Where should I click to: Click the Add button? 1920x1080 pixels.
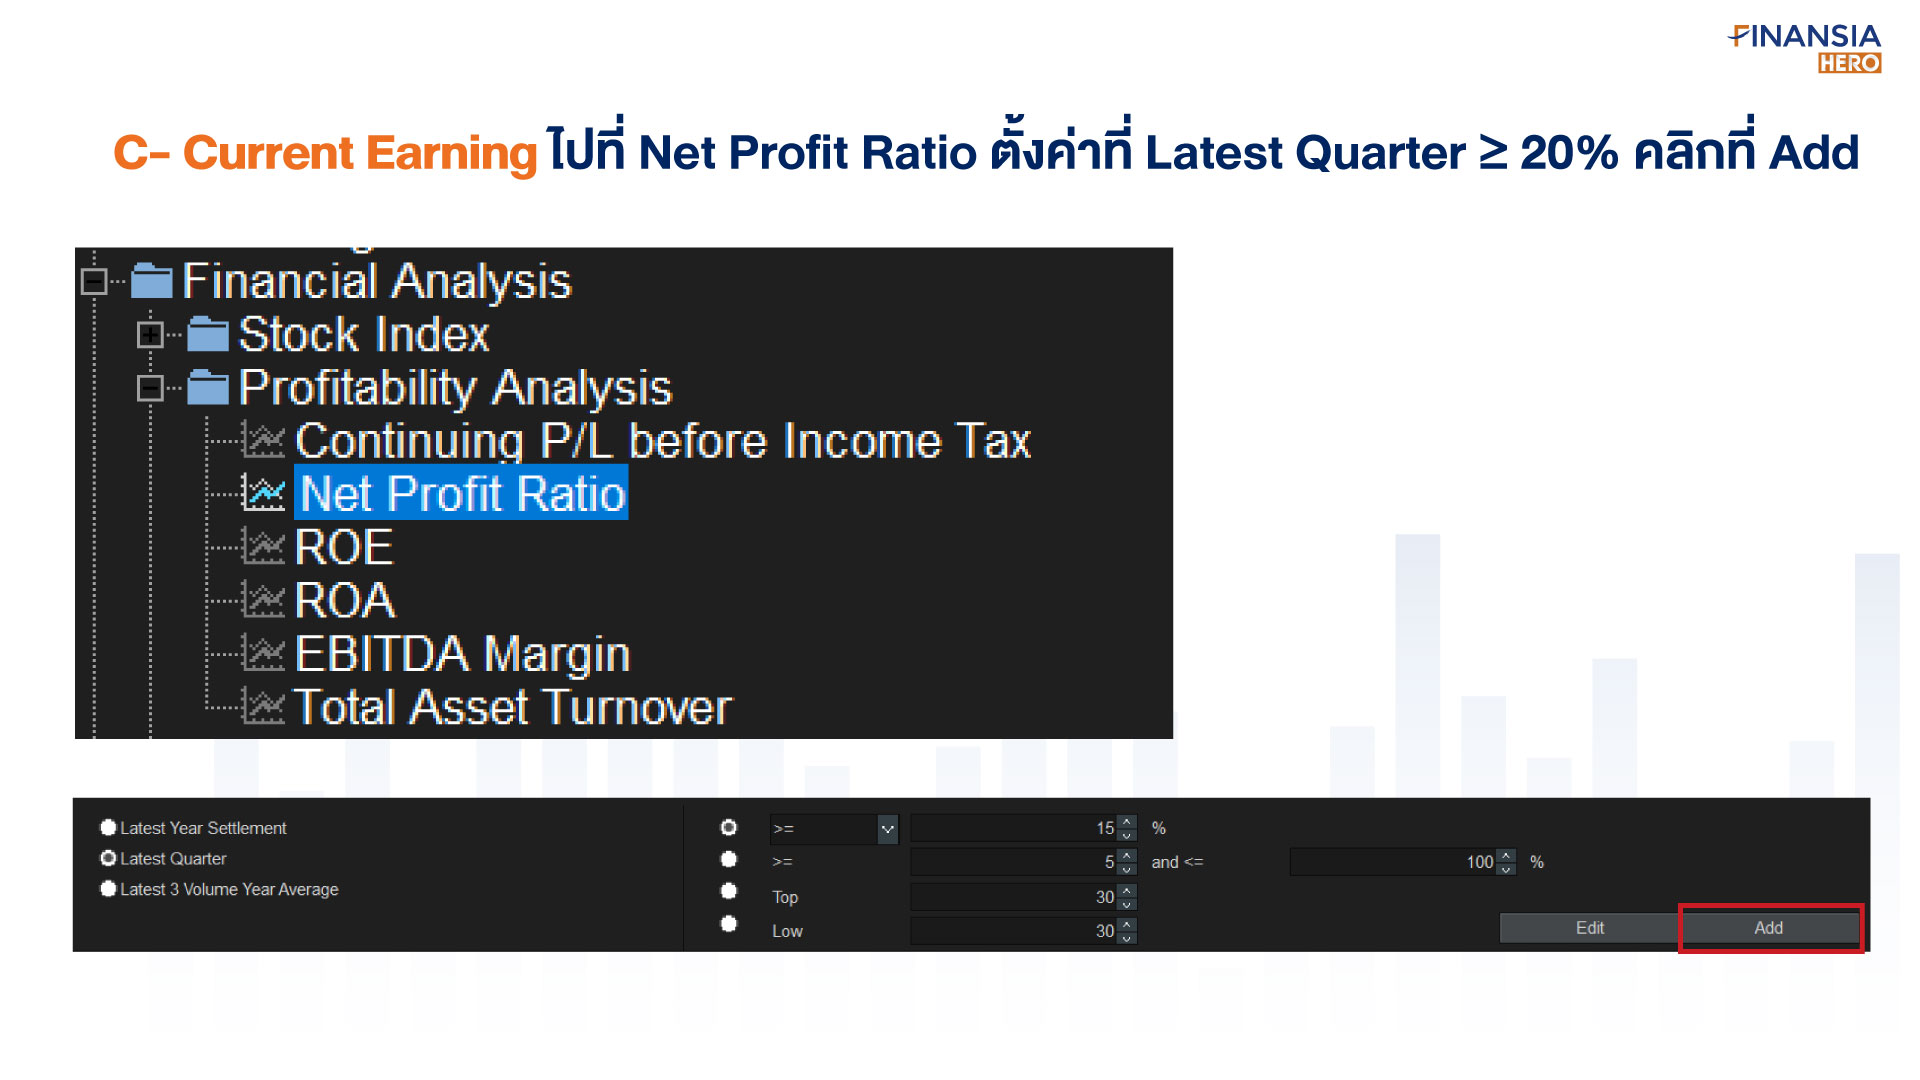(1766, 927)
